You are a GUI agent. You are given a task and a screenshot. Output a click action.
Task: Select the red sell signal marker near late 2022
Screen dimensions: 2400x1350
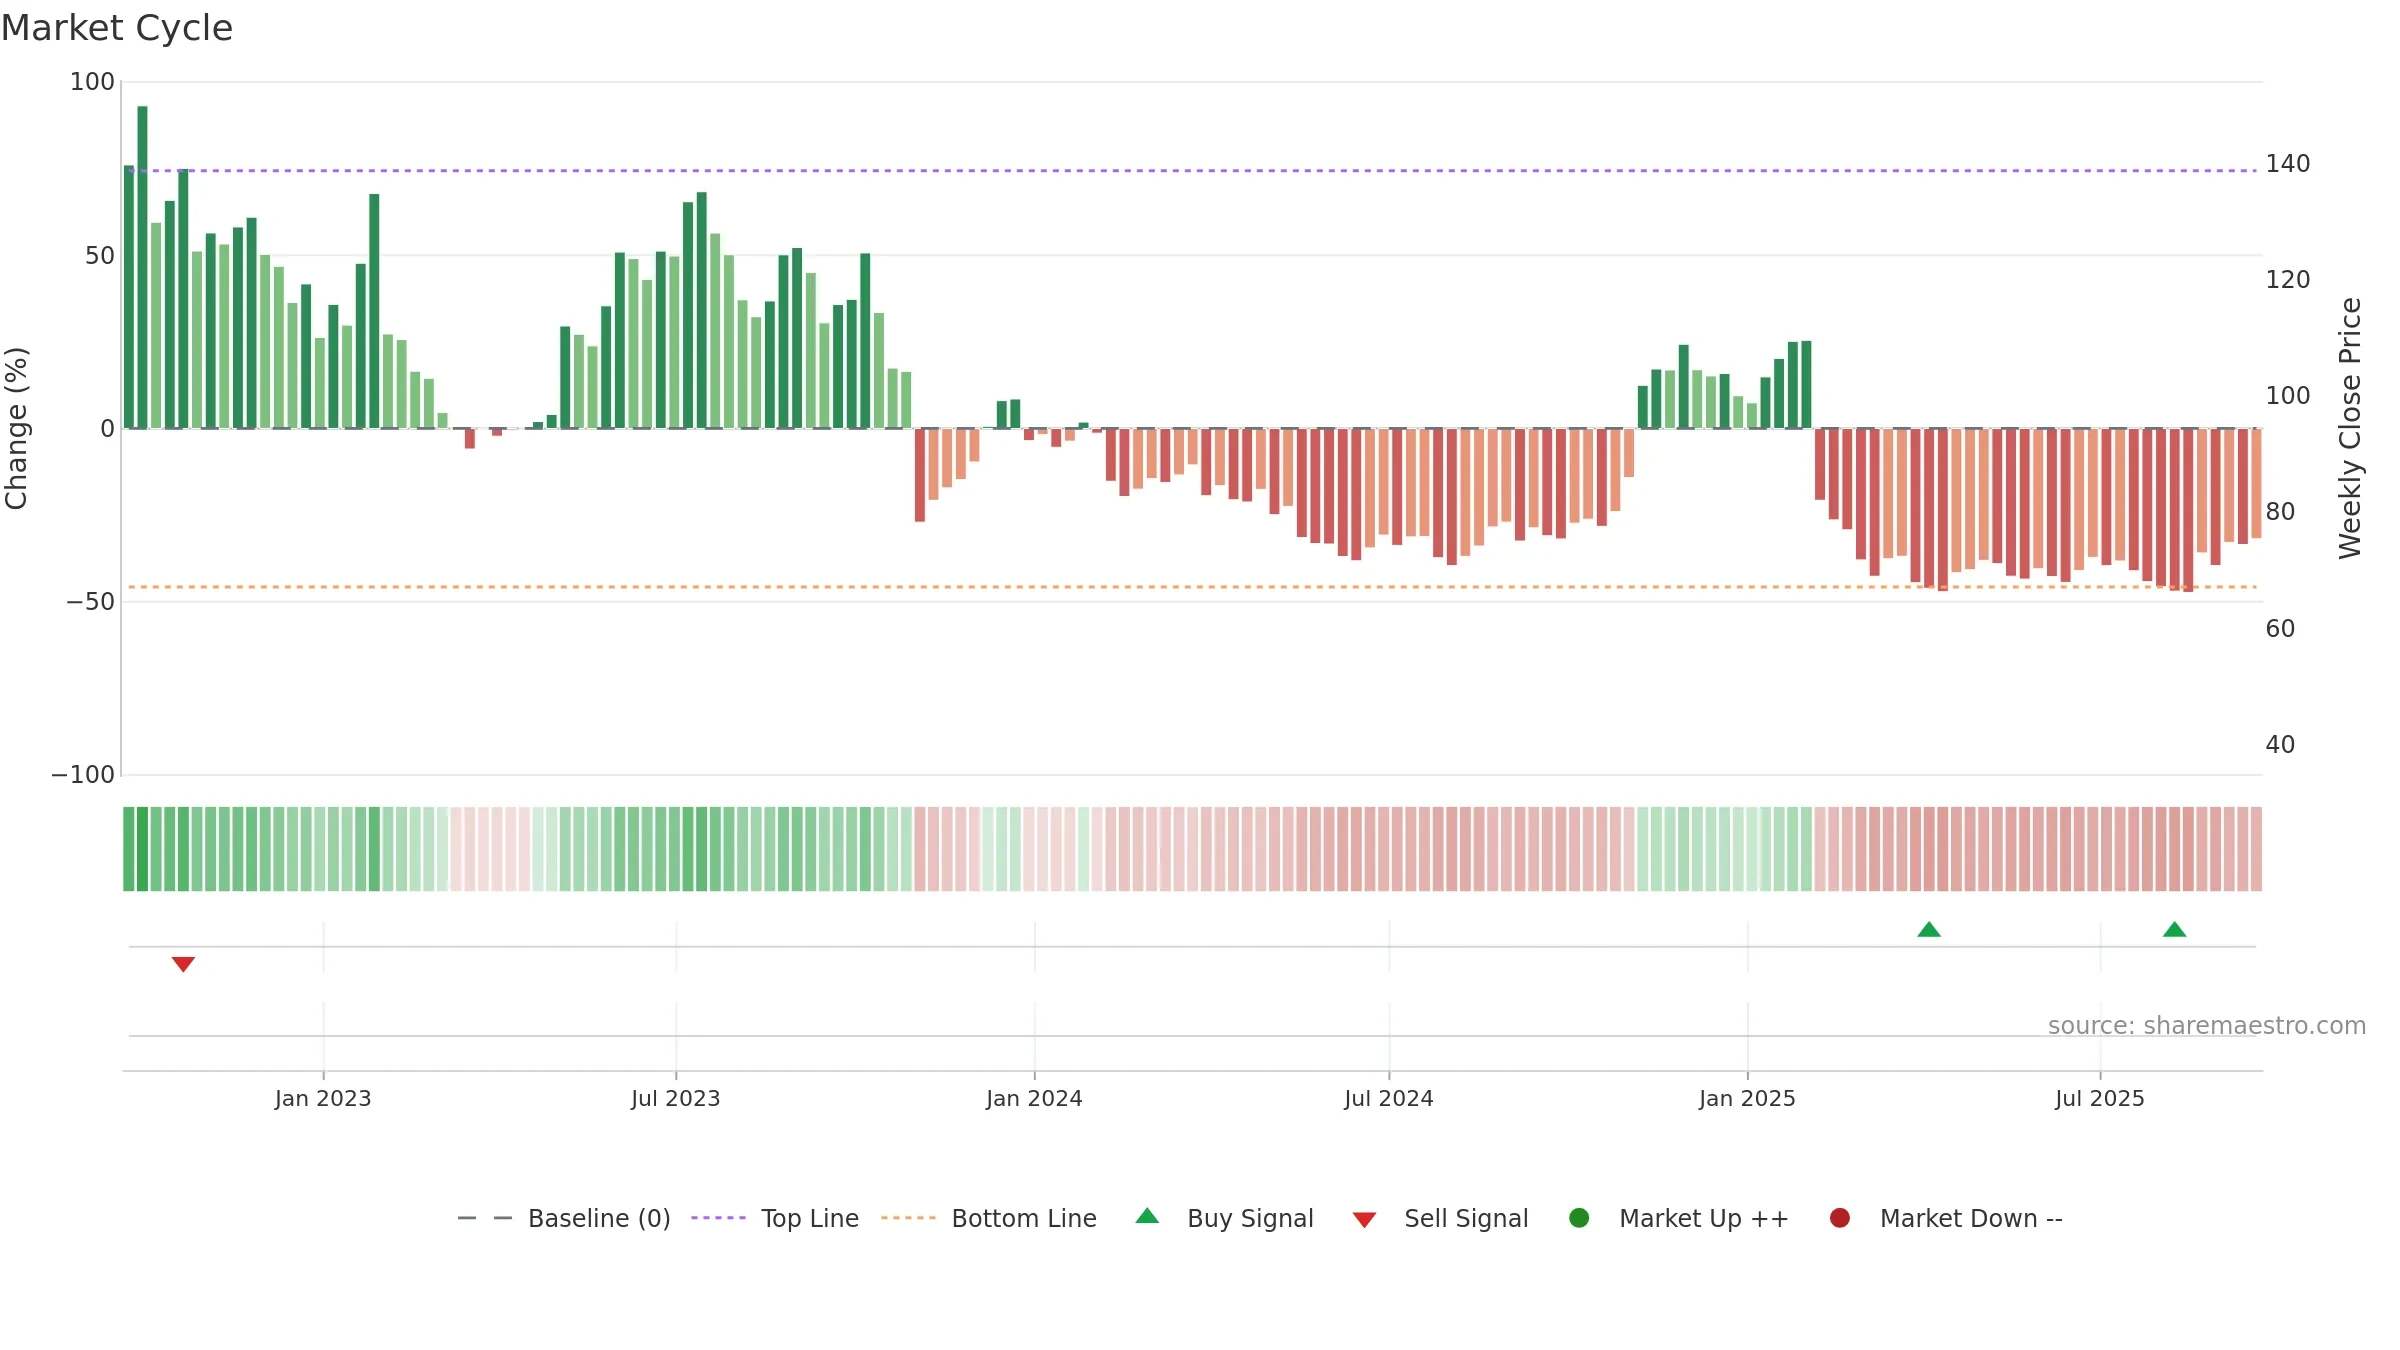(x=183, y=964)
